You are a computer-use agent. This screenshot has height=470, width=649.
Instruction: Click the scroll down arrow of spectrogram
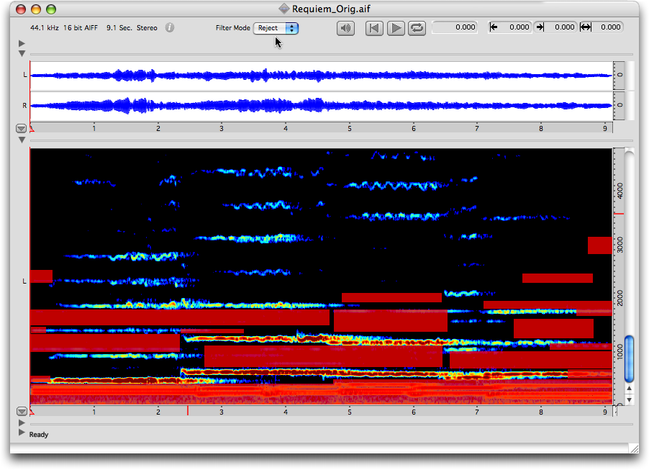tap(629, 400)
